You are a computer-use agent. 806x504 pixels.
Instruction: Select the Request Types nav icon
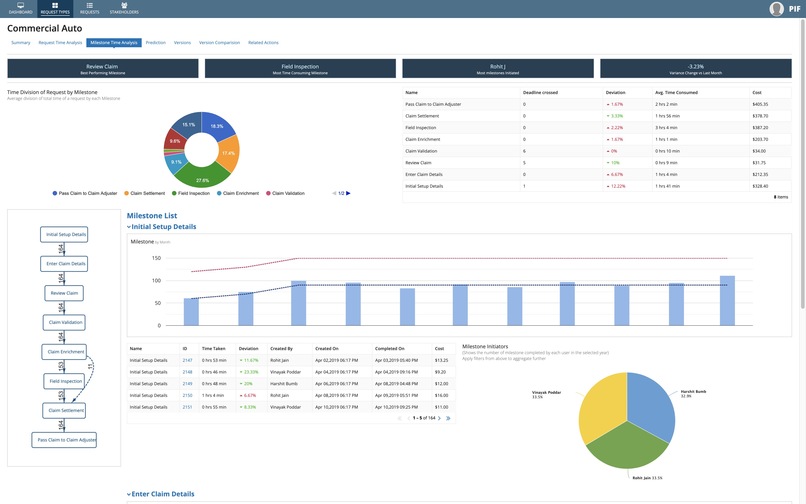click(55, 8)
